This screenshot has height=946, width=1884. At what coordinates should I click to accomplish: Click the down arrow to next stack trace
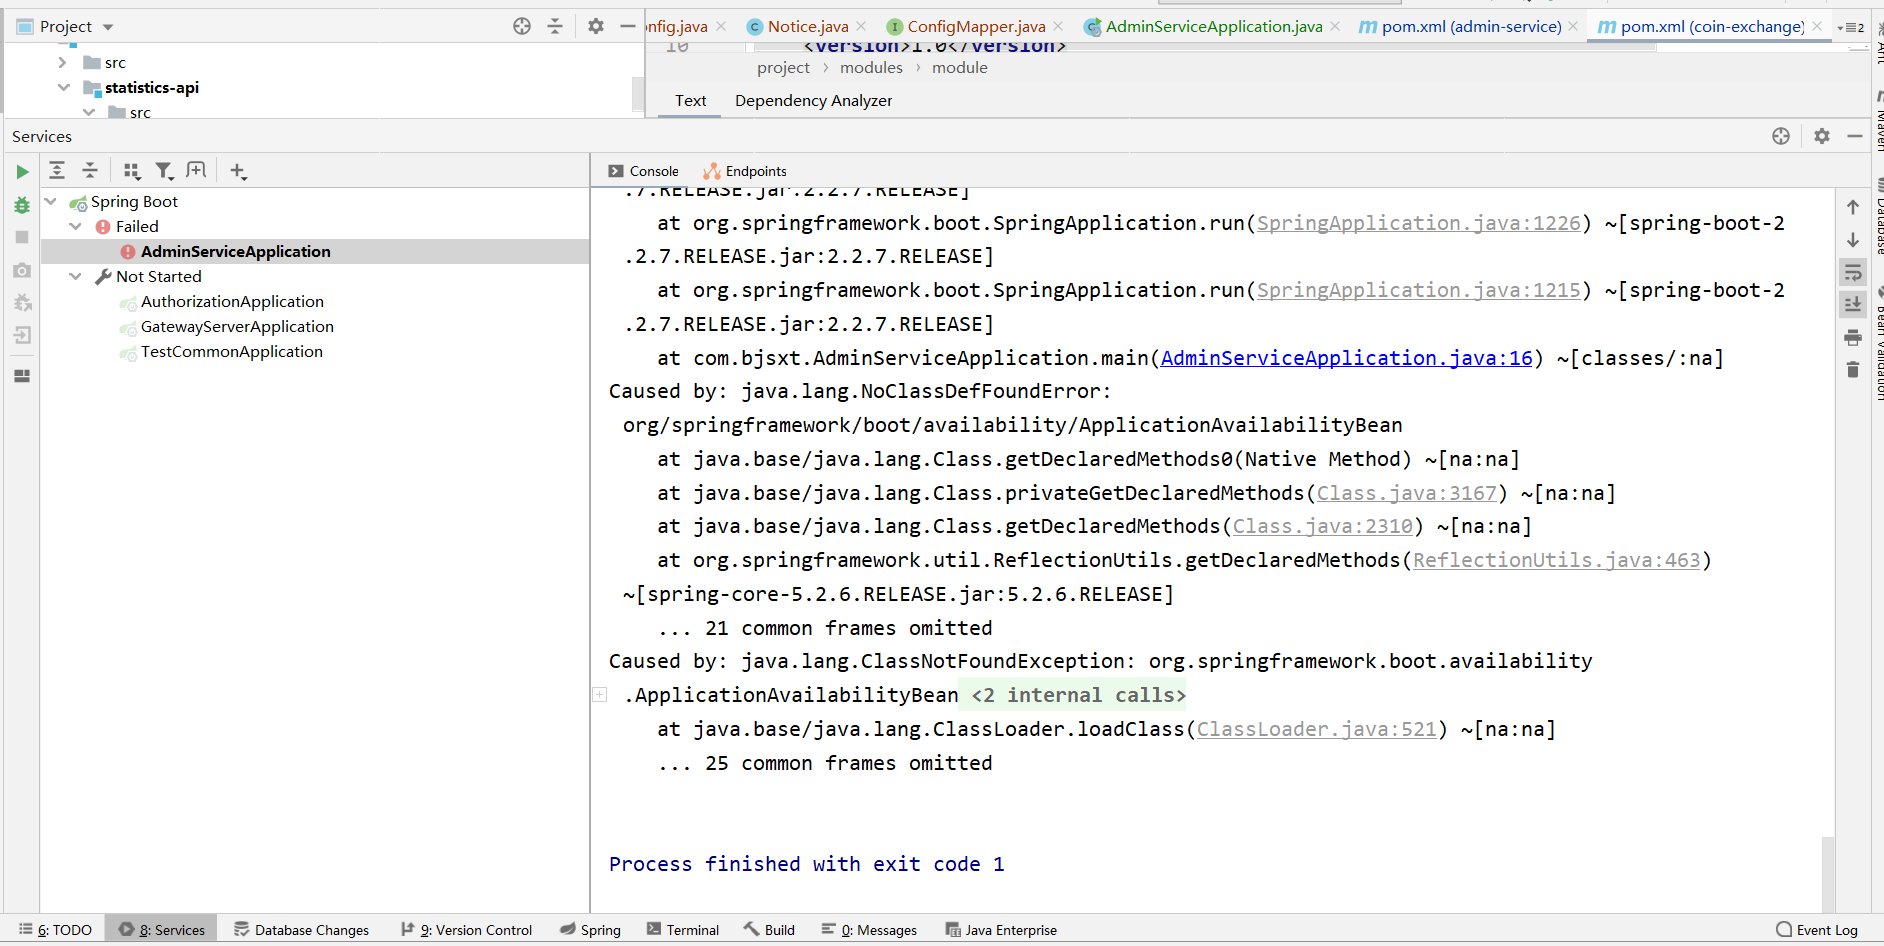[1853, 240]
